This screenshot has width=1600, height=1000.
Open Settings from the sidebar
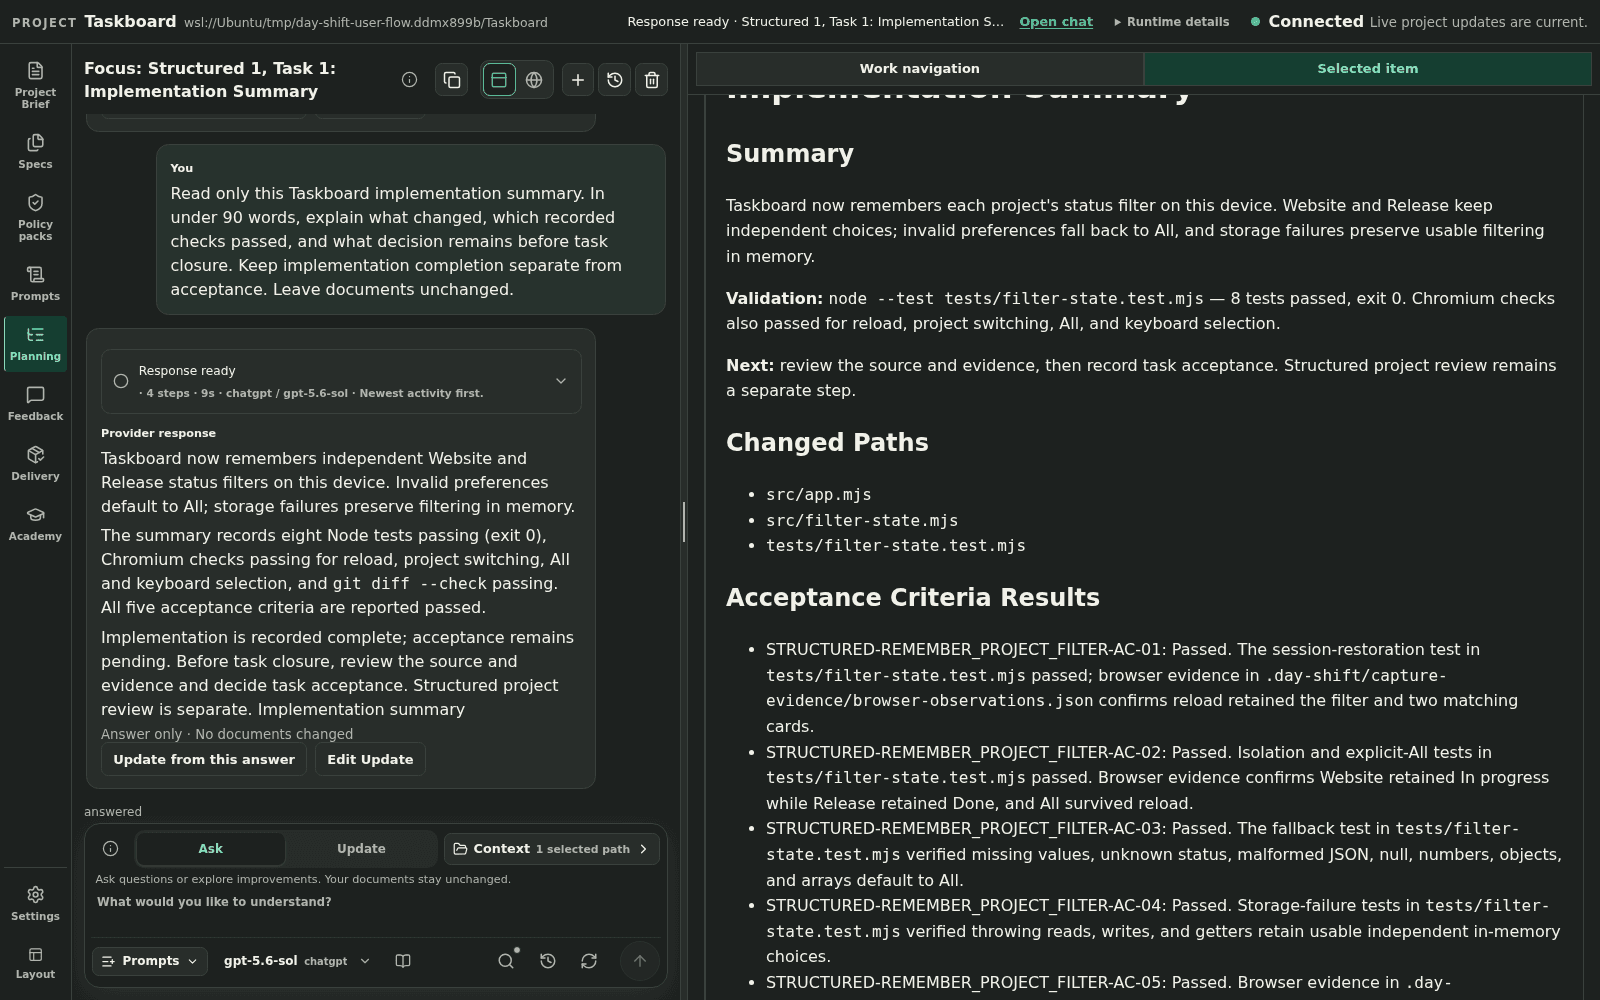[35, 903]
